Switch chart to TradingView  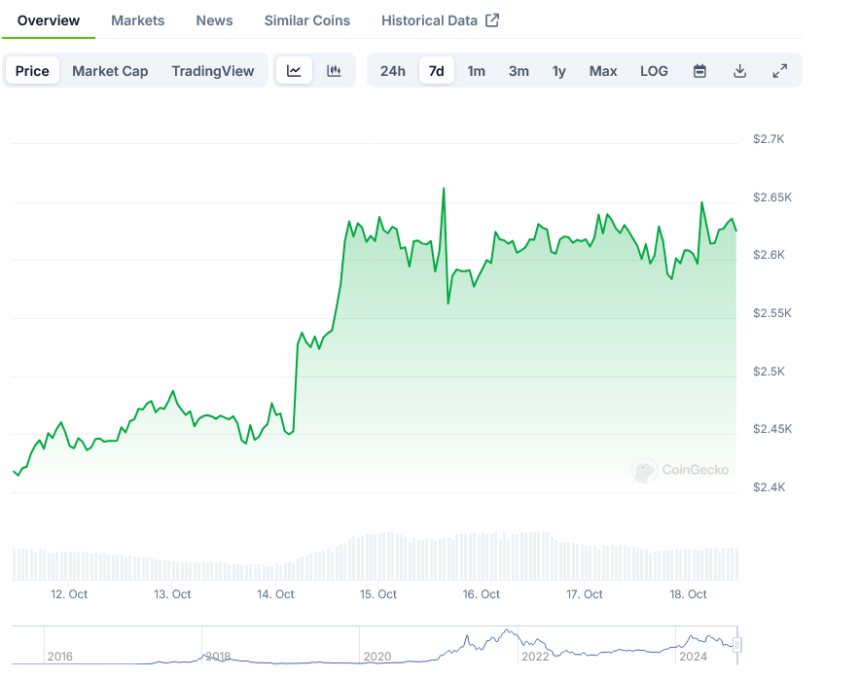click(212, 71)
